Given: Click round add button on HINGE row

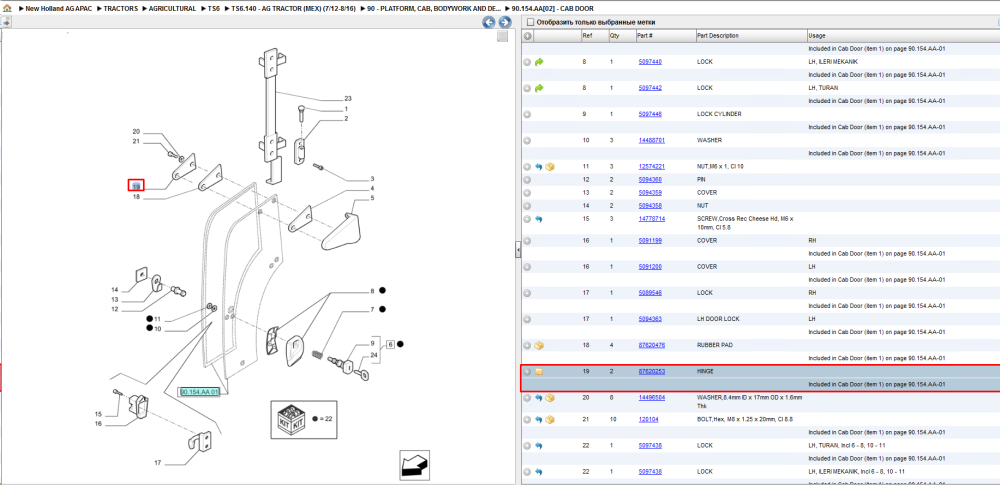Looking at the screenshot, I should pyautogui.click(x=527, y=371).
